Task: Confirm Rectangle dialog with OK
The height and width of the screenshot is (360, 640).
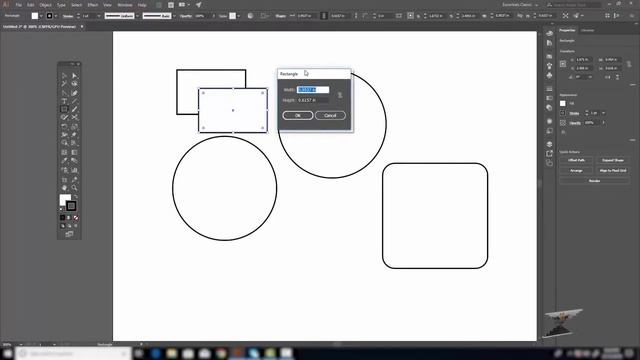Action: [298, 116]
